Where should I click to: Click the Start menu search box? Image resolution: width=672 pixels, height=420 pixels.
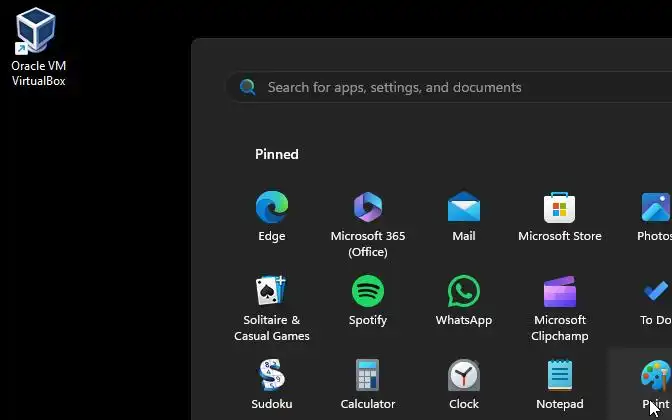coord(449,87)
